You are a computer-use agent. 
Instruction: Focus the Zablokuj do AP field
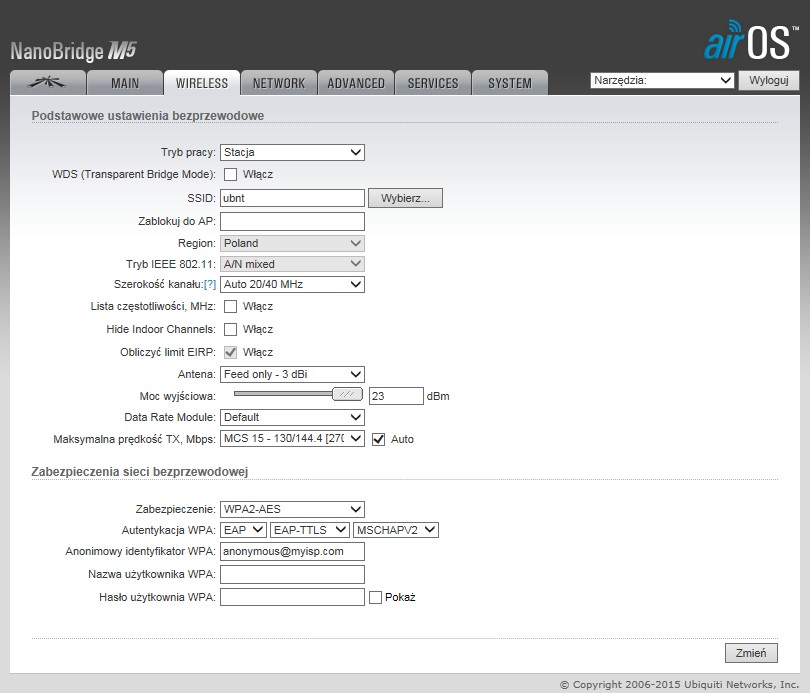tap(292, 221)
